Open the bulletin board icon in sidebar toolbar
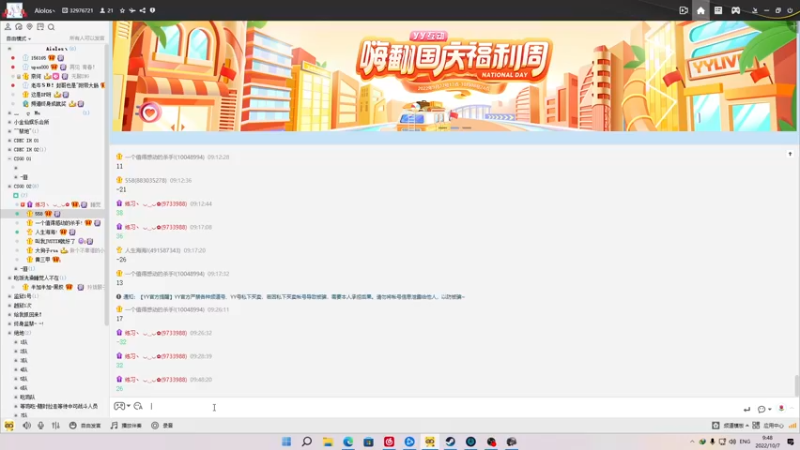 (40, 27)
